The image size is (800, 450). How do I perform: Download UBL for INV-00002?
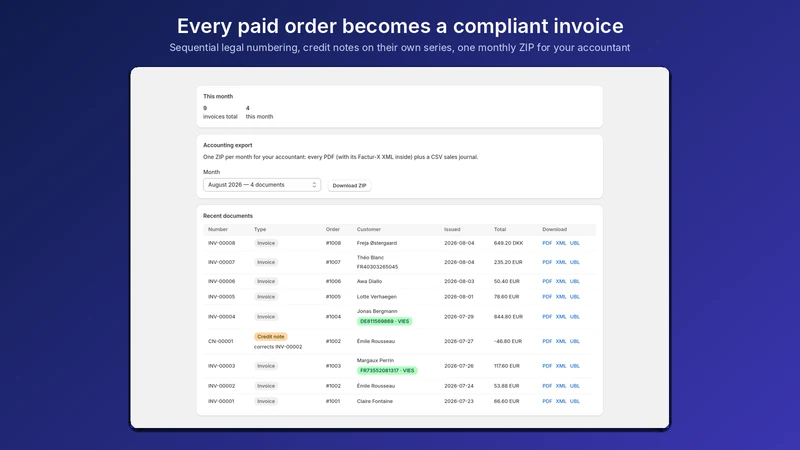574,386
